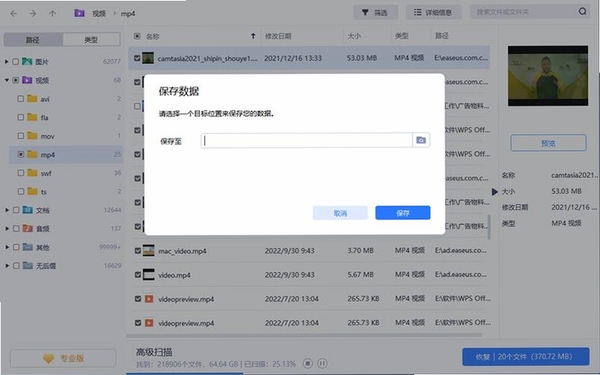Collapse the 视频 tree node
Viewport: 600px width, 375px height.
7,80
